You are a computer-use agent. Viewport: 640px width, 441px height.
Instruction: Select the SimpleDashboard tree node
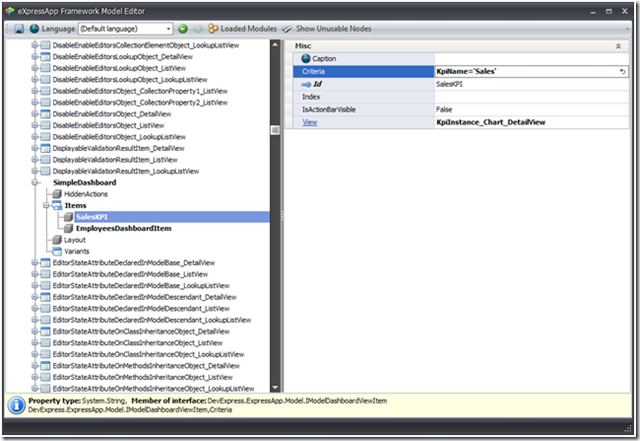[x=84, y=183]
